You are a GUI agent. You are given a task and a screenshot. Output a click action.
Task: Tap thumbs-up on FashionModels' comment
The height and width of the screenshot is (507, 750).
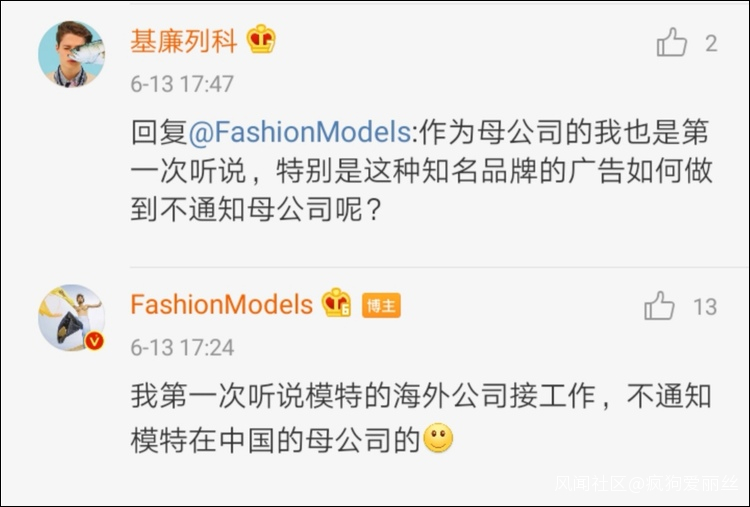659,305
